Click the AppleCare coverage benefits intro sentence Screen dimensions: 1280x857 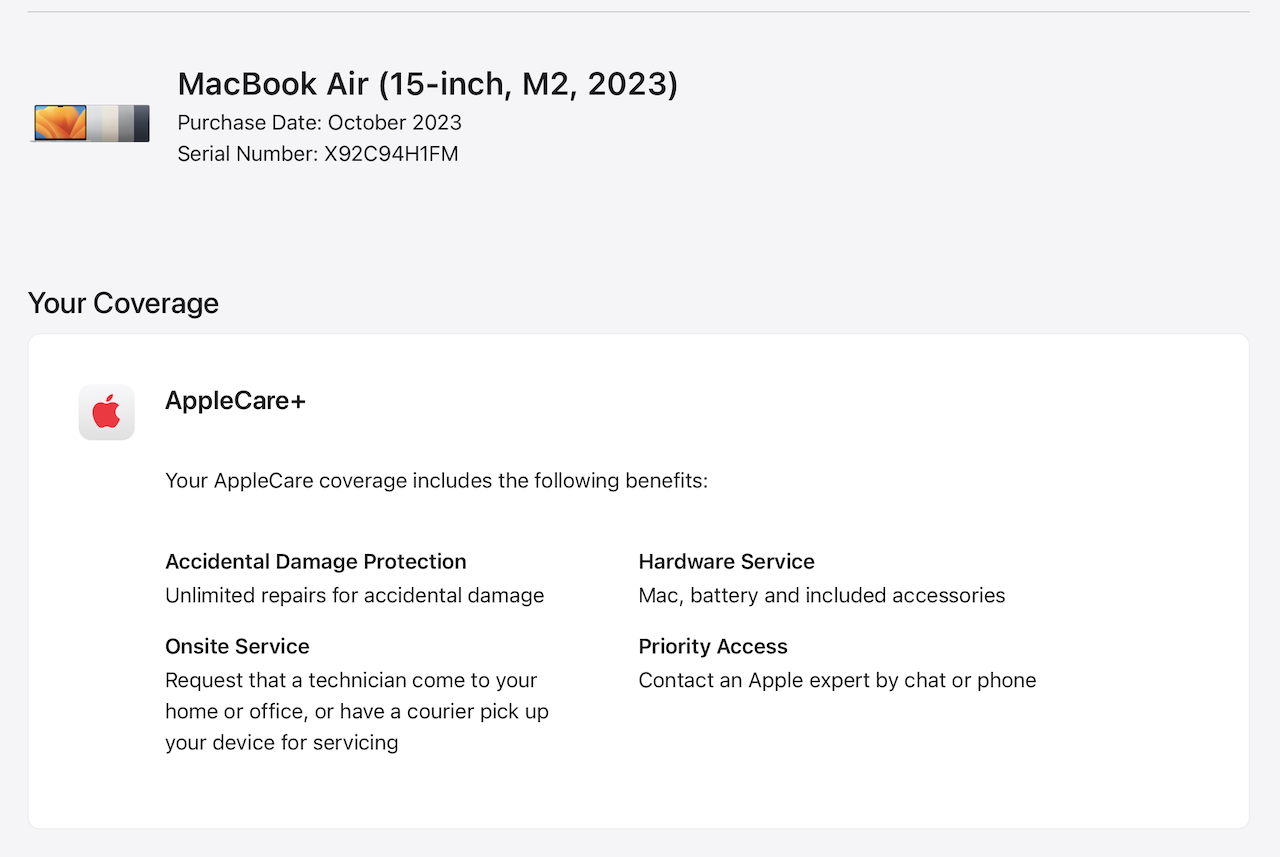[x=436, y=481]
